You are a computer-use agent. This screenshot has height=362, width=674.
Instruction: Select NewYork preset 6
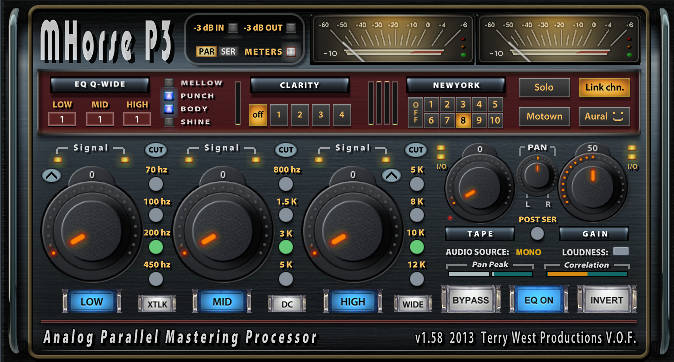pos(431,120)
